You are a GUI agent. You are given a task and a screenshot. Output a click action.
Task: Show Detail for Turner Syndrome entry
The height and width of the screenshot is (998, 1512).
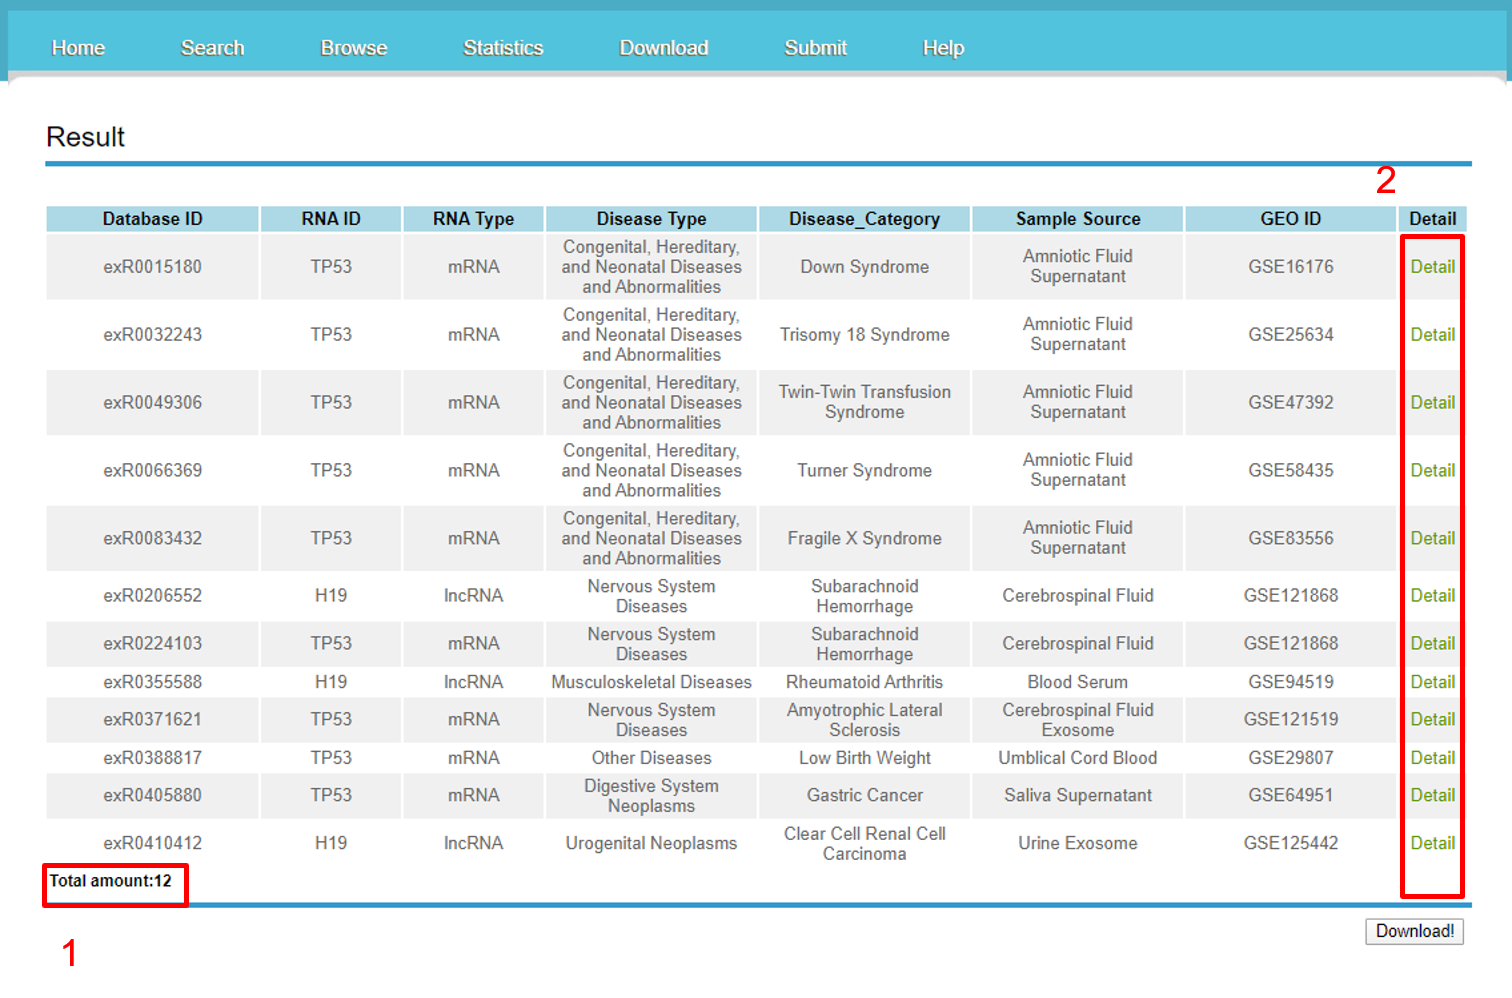click(1432, 471)
